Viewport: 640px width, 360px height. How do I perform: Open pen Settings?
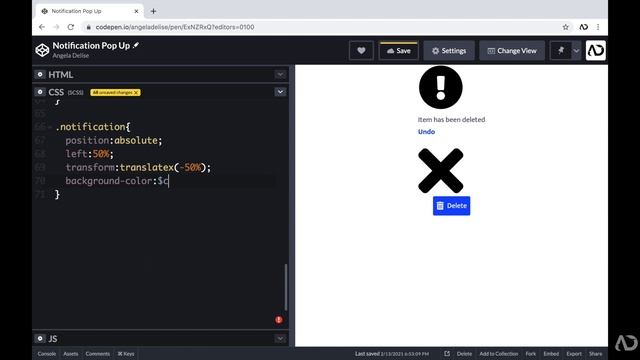pyautogui.click(x=449, y=51)
